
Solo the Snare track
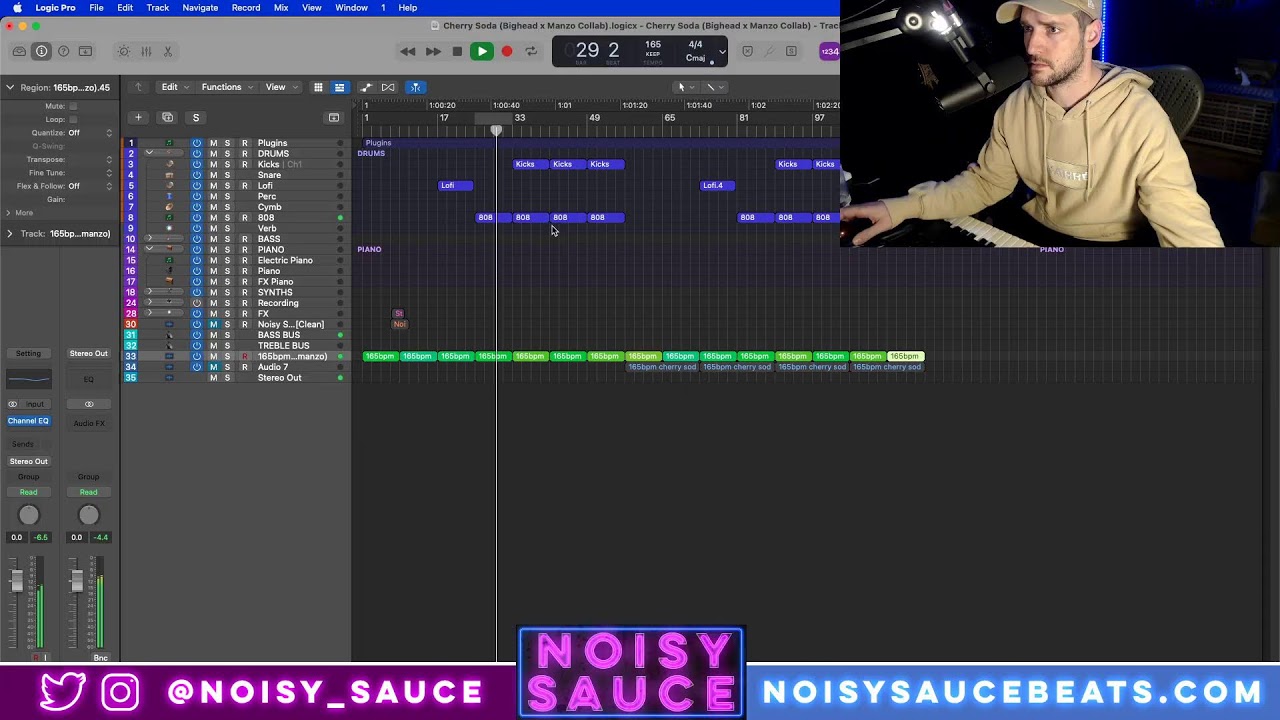[x=227, y=175]
